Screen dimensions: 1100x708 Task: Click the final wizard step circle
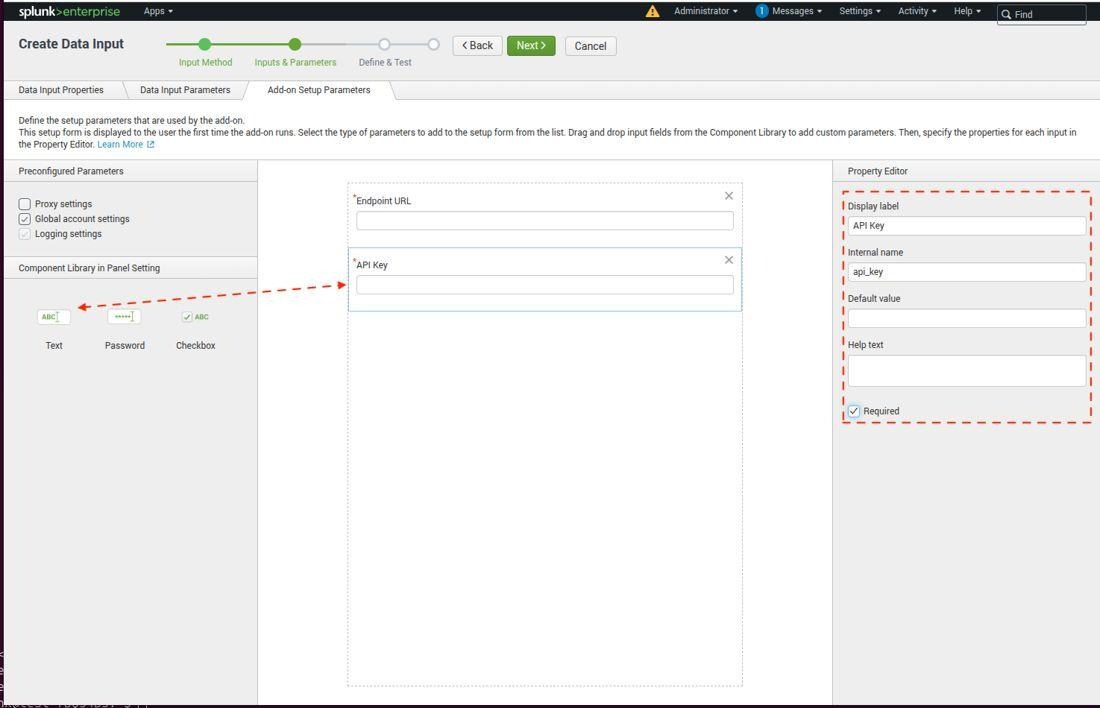[x=434, y=44]
